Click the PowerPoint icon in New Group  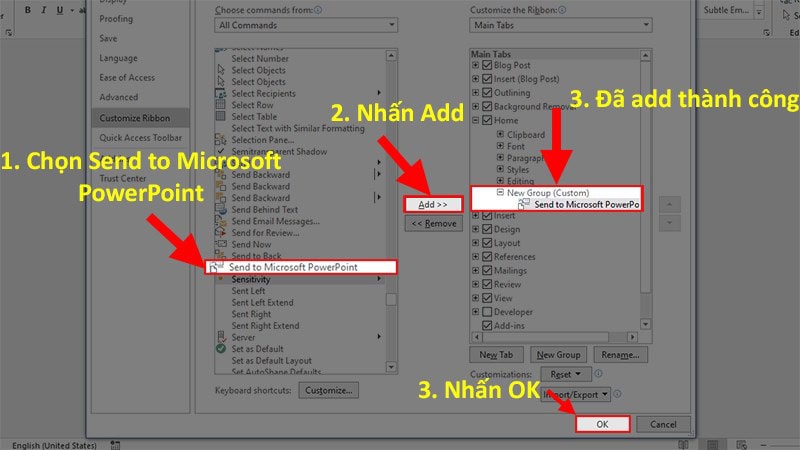point(523,204)
